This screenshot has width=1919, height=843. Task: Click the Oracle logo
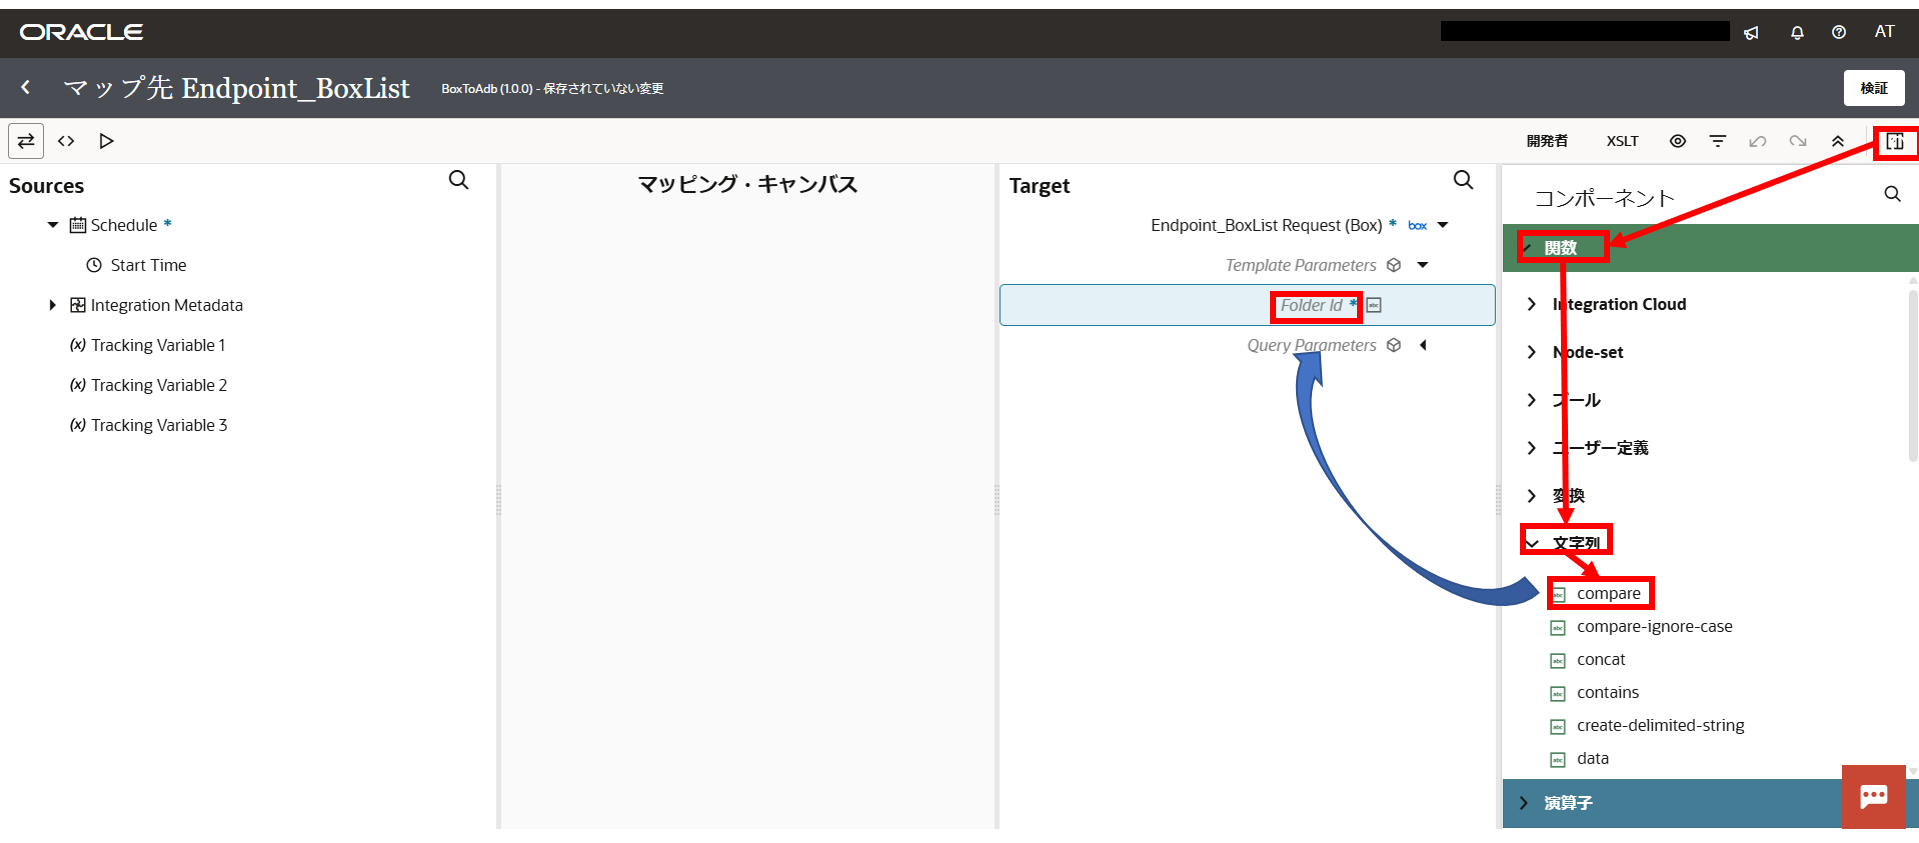click(x=81, y=32)
